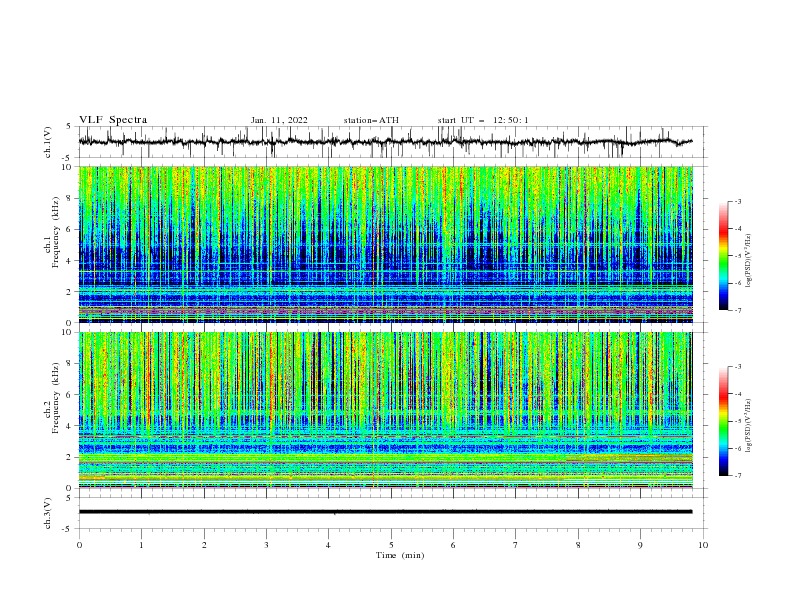Click the ch.2 spectrogram PSD color bar
The height and width of the screenshot is (612, 792).
pyautogui.click(x=723, y=421)
